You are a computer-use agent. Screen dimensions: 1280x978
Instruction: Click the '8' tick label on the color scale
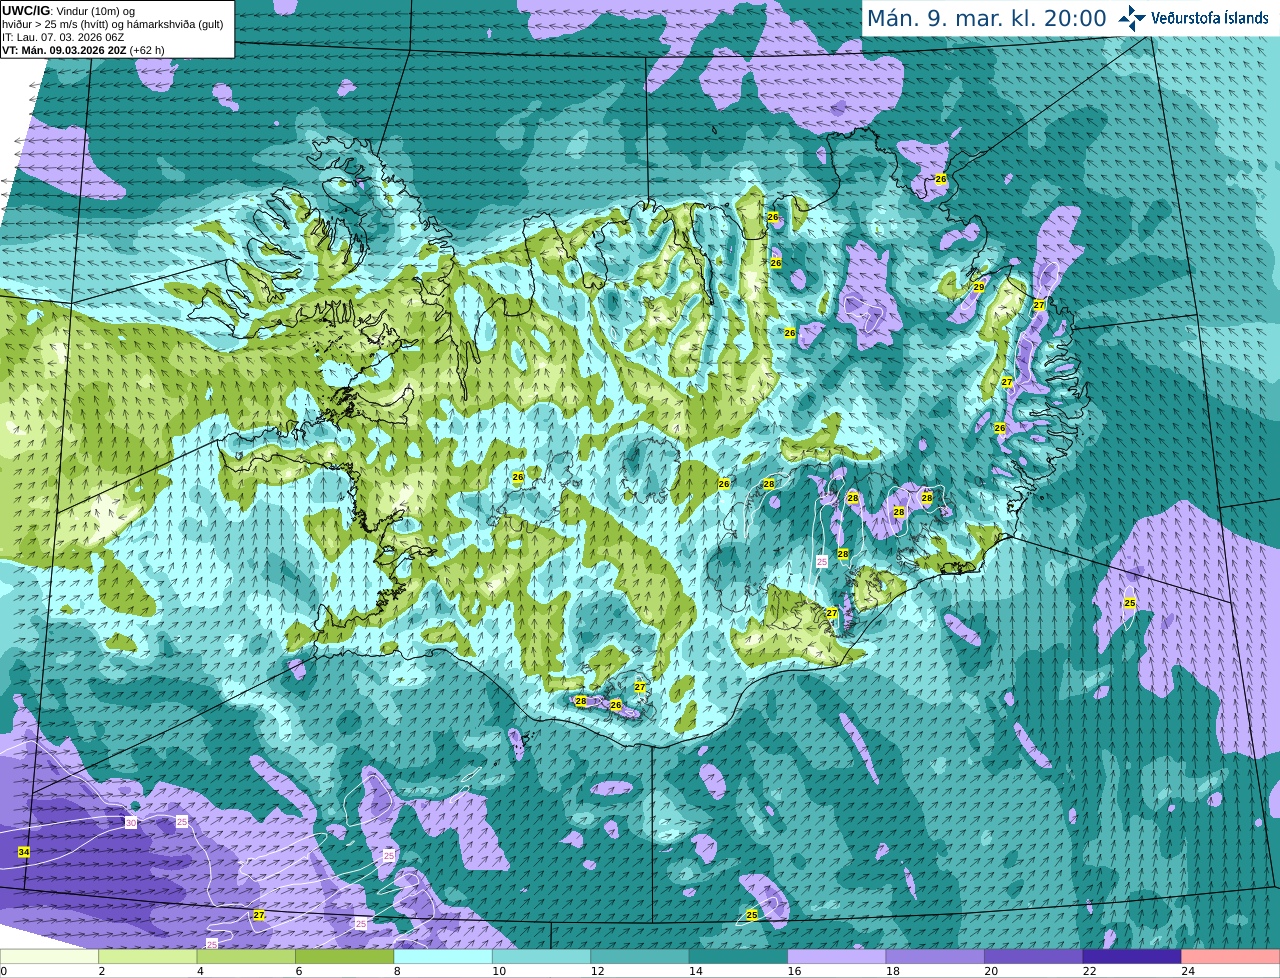(x=397, y=971)
